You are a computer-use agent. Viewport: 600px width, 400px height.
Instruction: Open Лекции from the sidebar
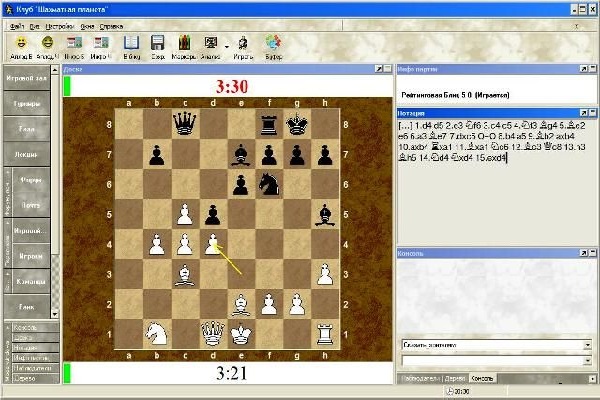[27, 154]
